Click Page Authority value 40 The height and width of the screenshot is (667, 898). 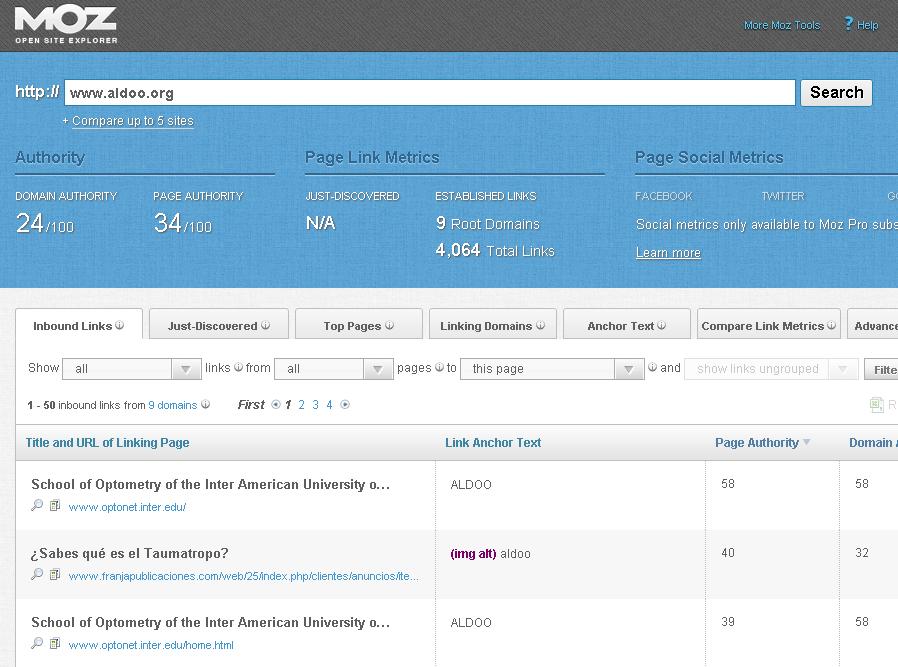coord(728,552)
